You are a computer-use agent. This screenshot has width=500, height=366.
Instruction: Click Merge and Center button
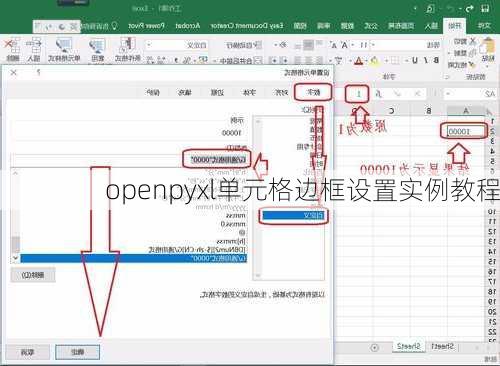click(x=241, y=61)
